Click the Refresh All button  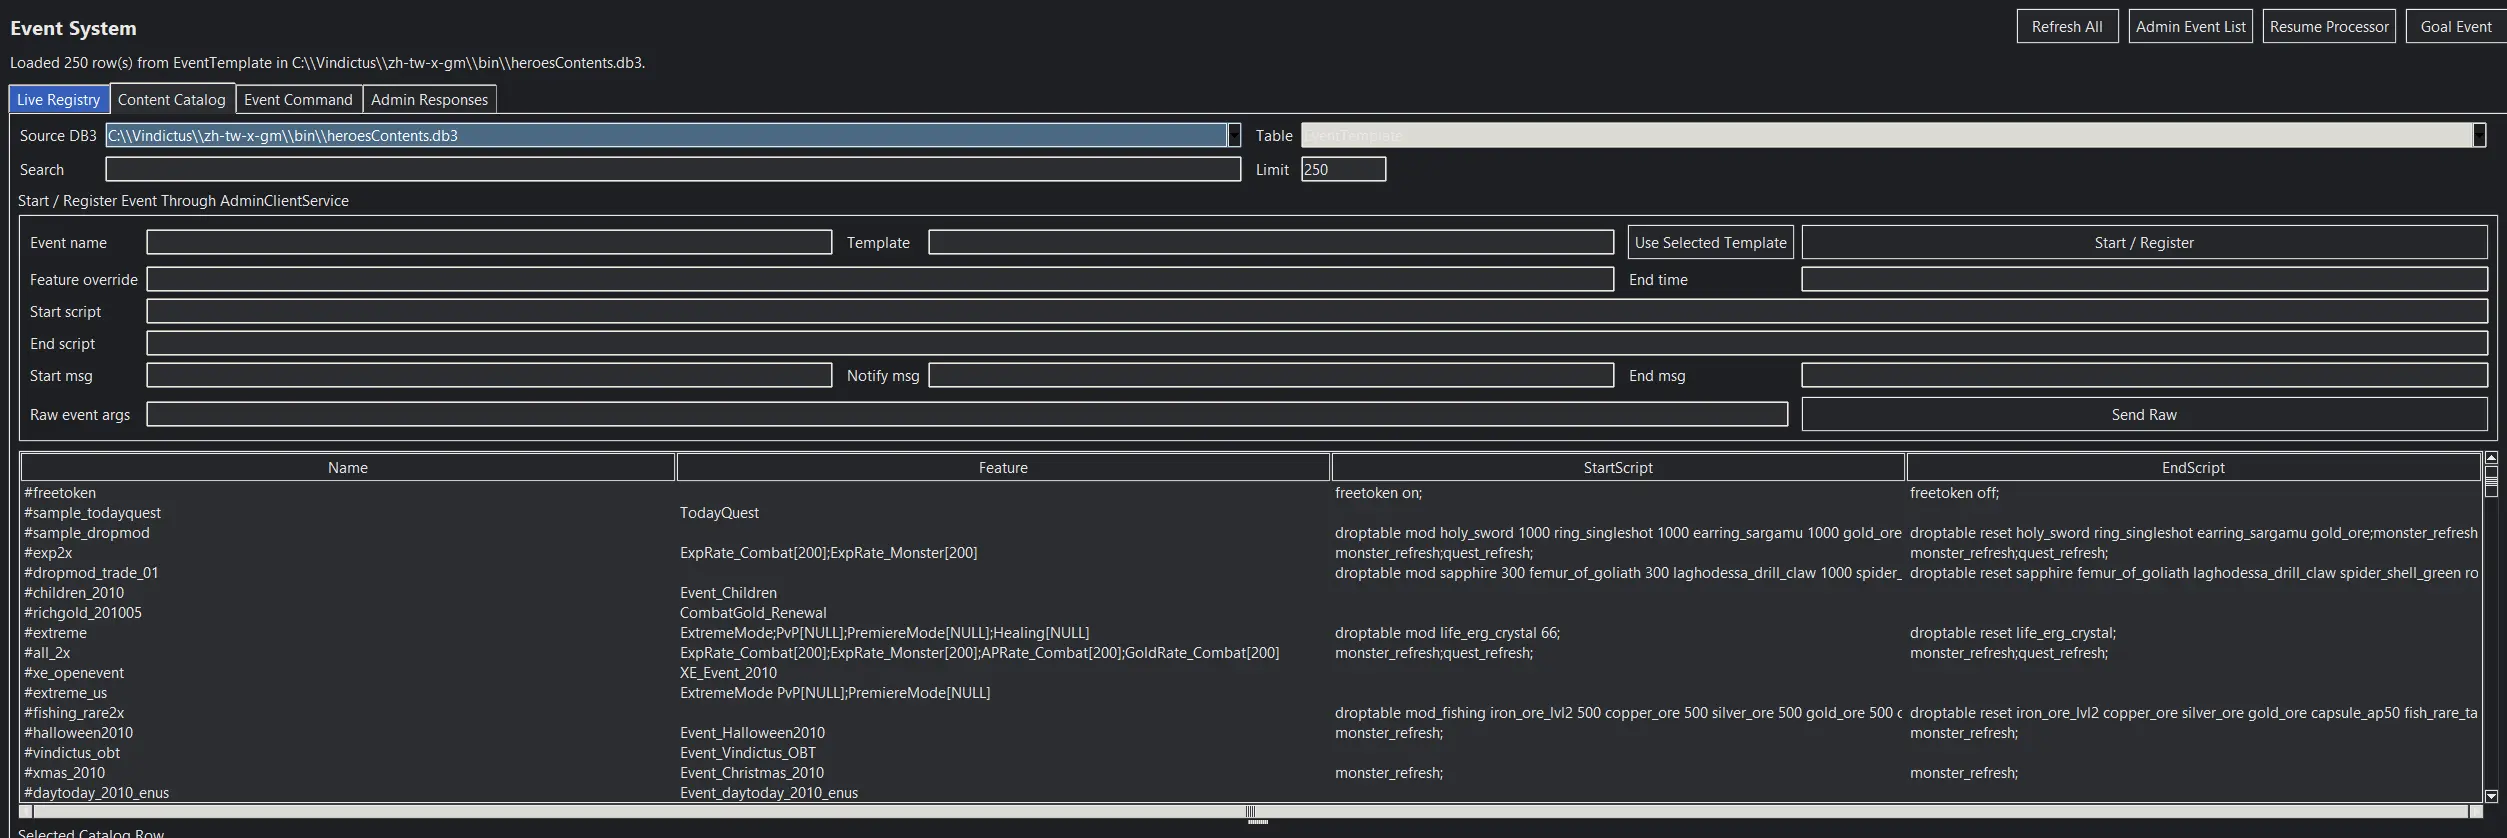point(2067,27)
